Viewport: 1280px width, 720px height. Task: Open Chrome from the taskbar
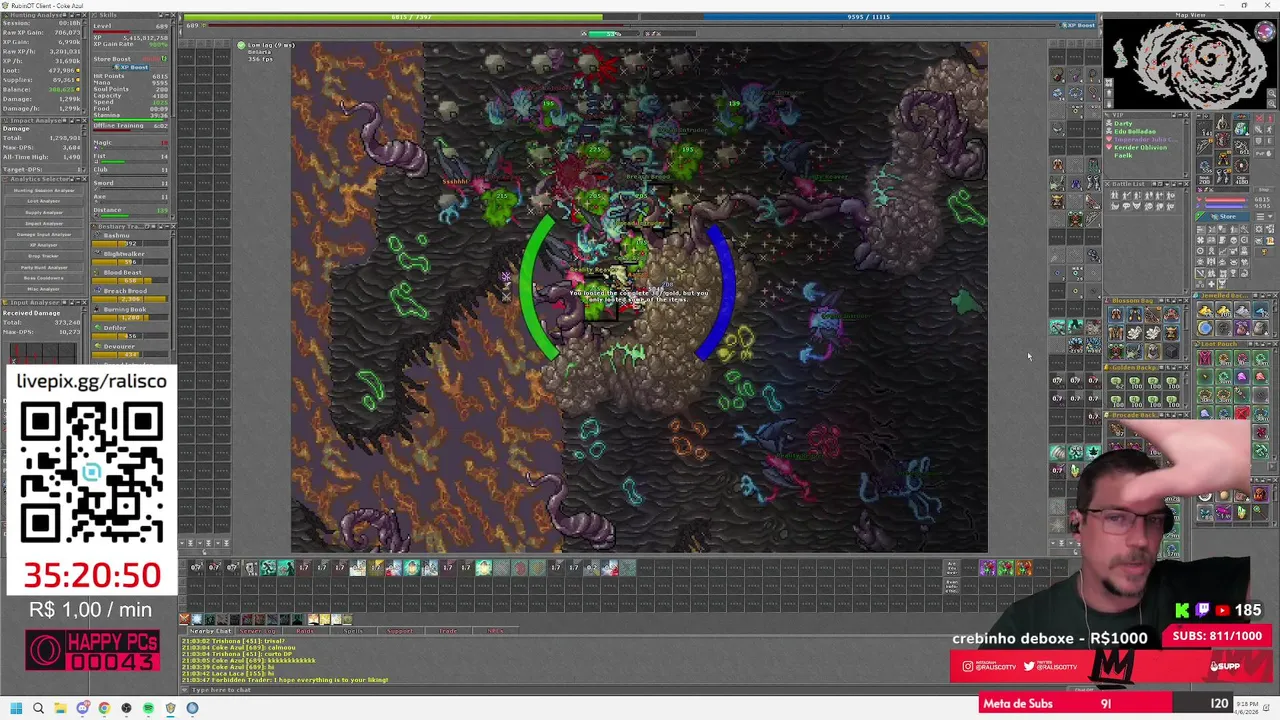[x=104, y=708]
